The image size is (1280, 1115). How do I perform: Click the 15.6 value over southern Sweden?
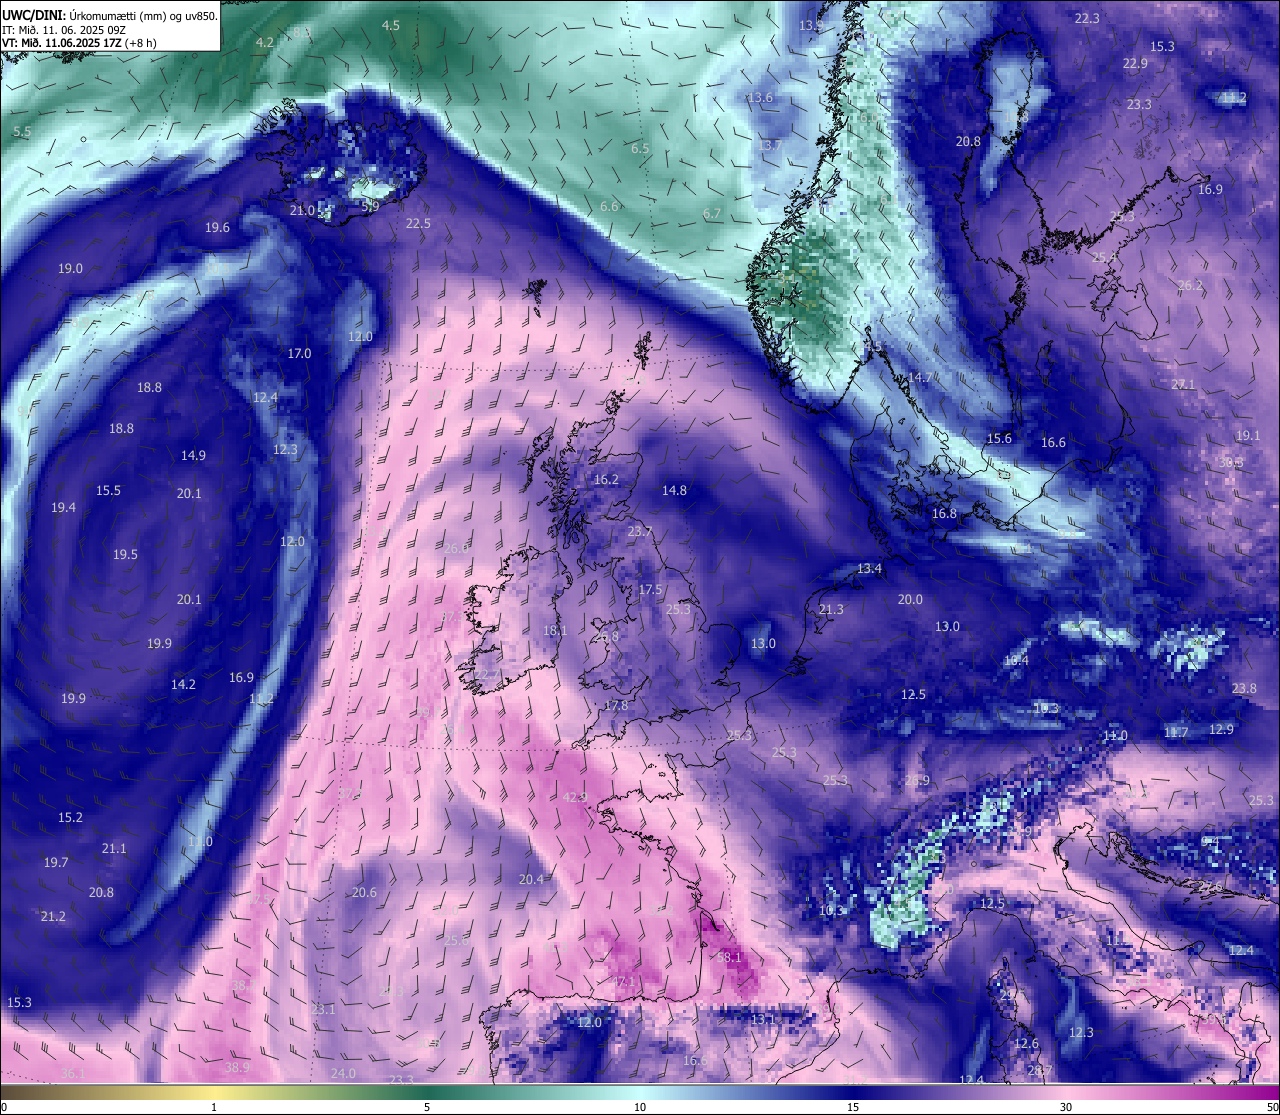999,438
